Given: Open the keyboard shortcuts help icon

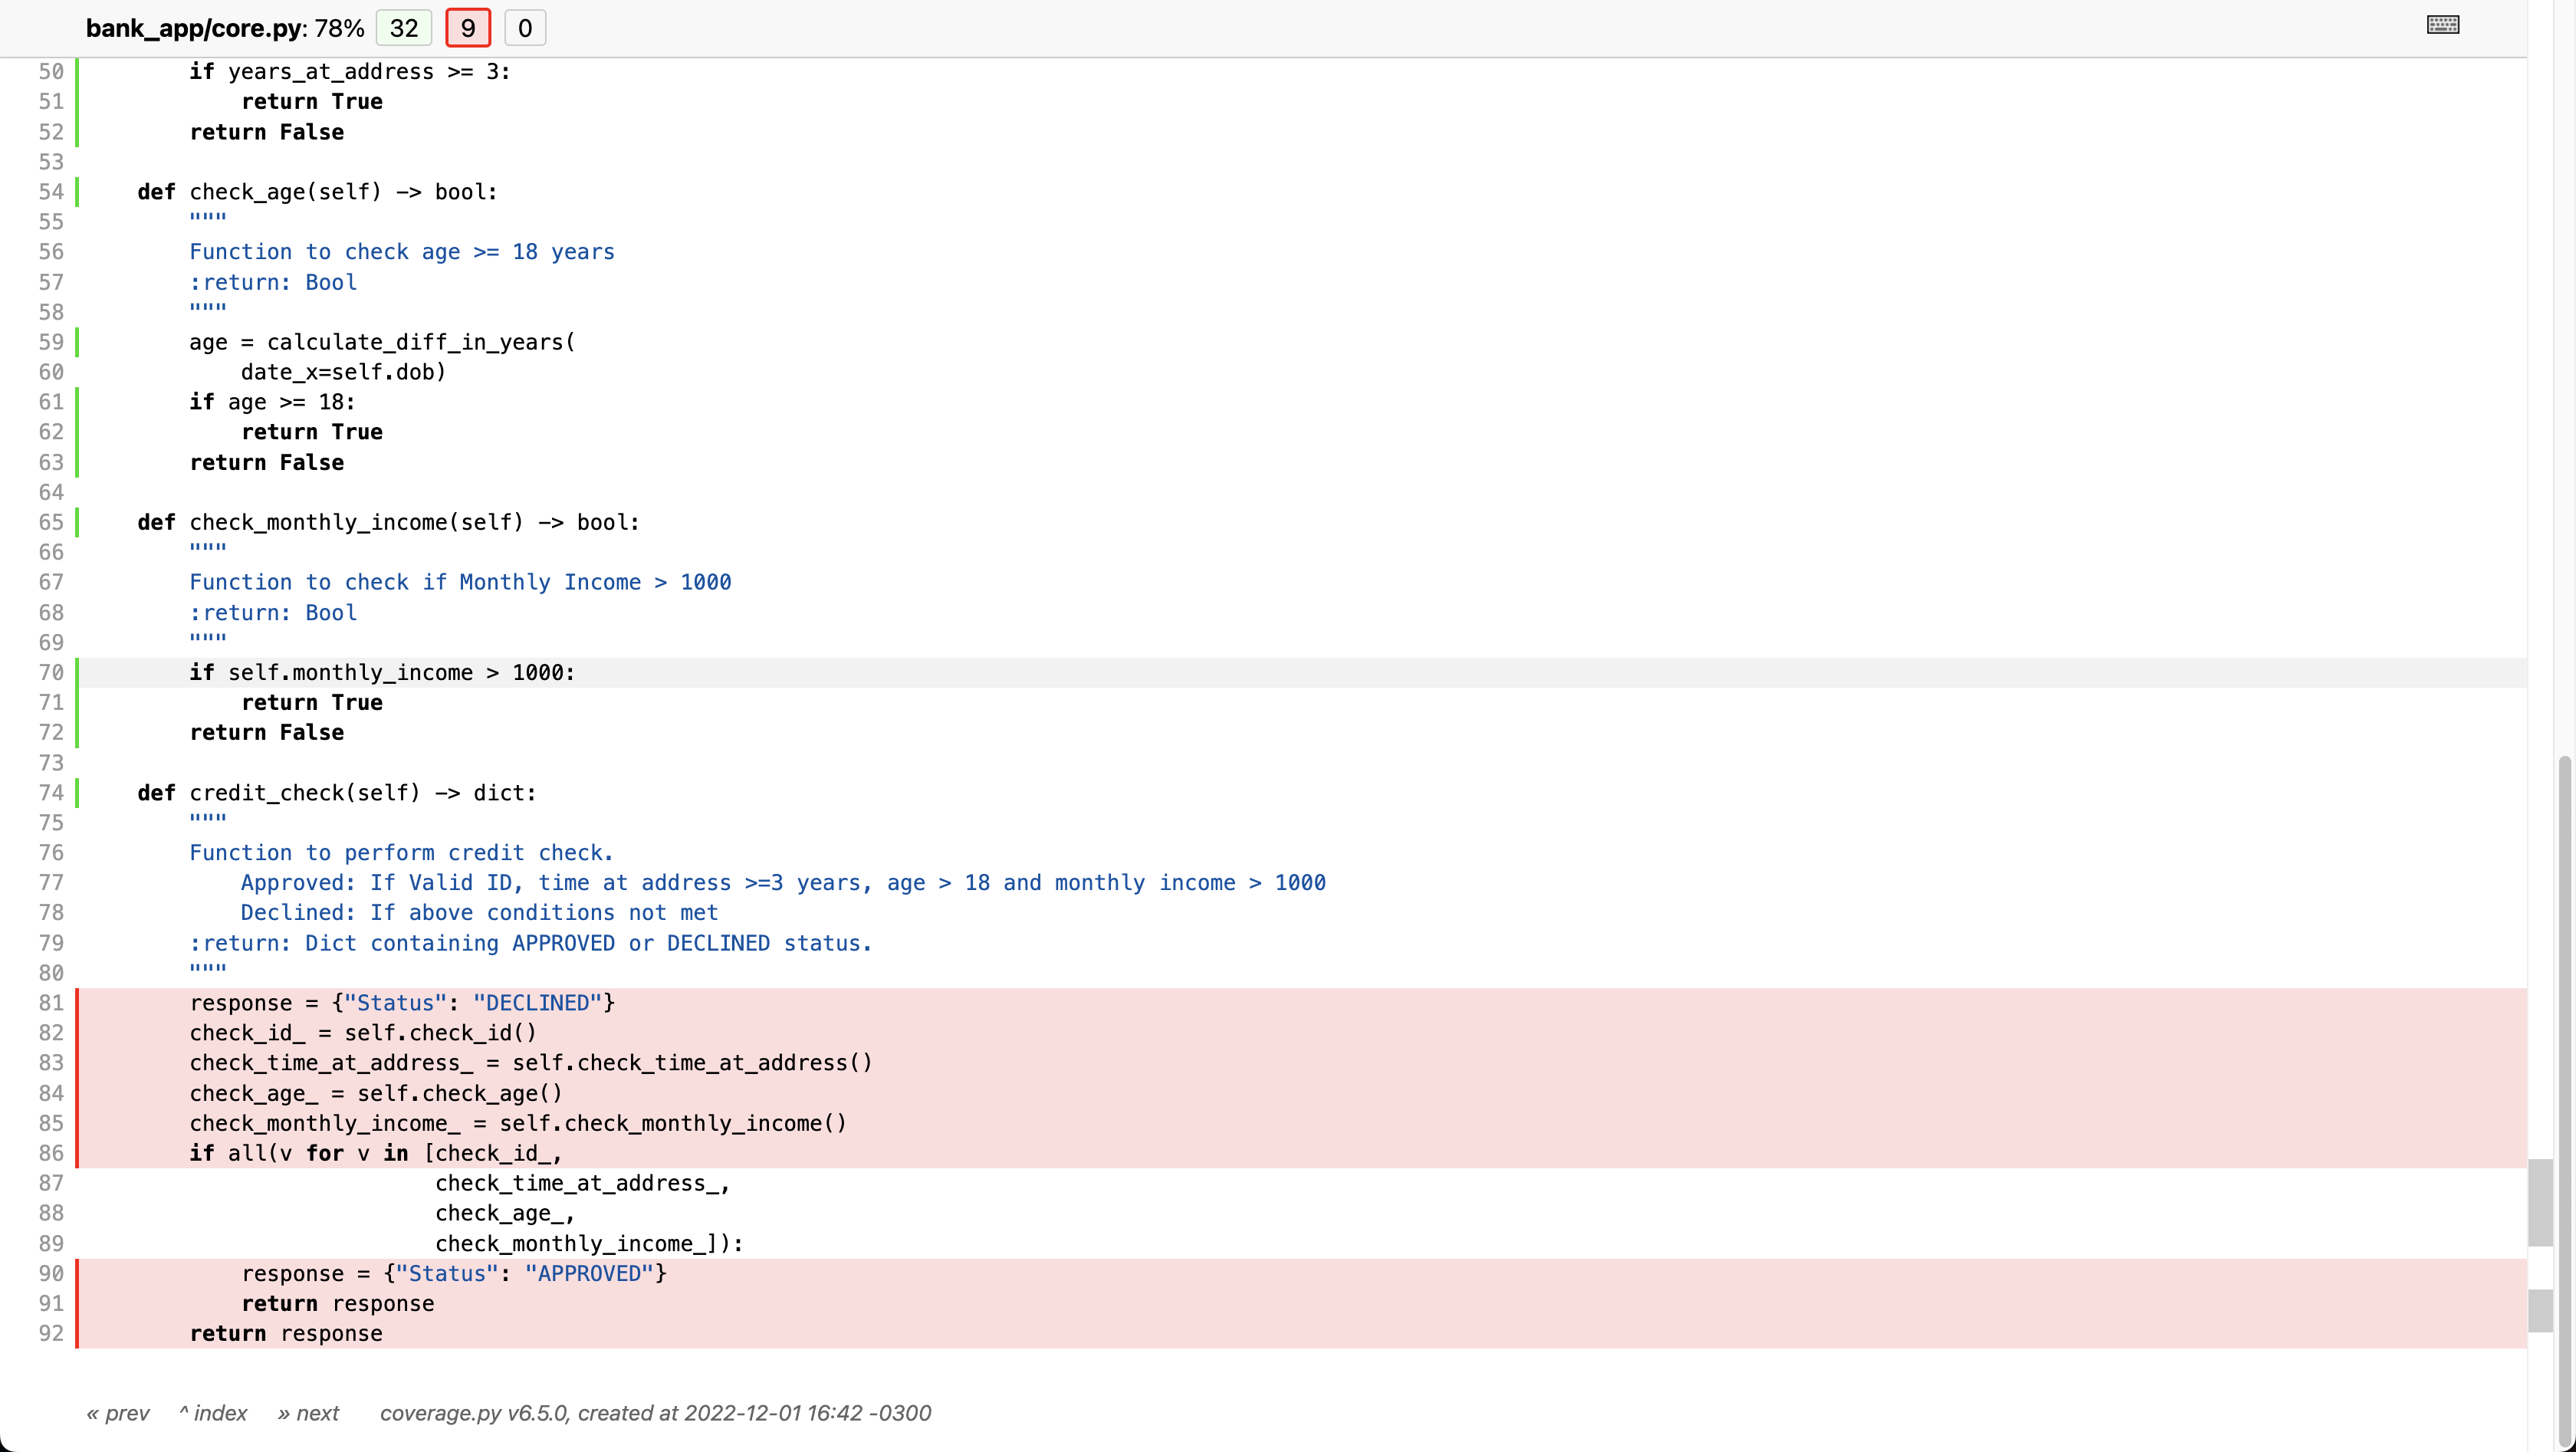Looking at the screenshot, I should point(2443,23).
